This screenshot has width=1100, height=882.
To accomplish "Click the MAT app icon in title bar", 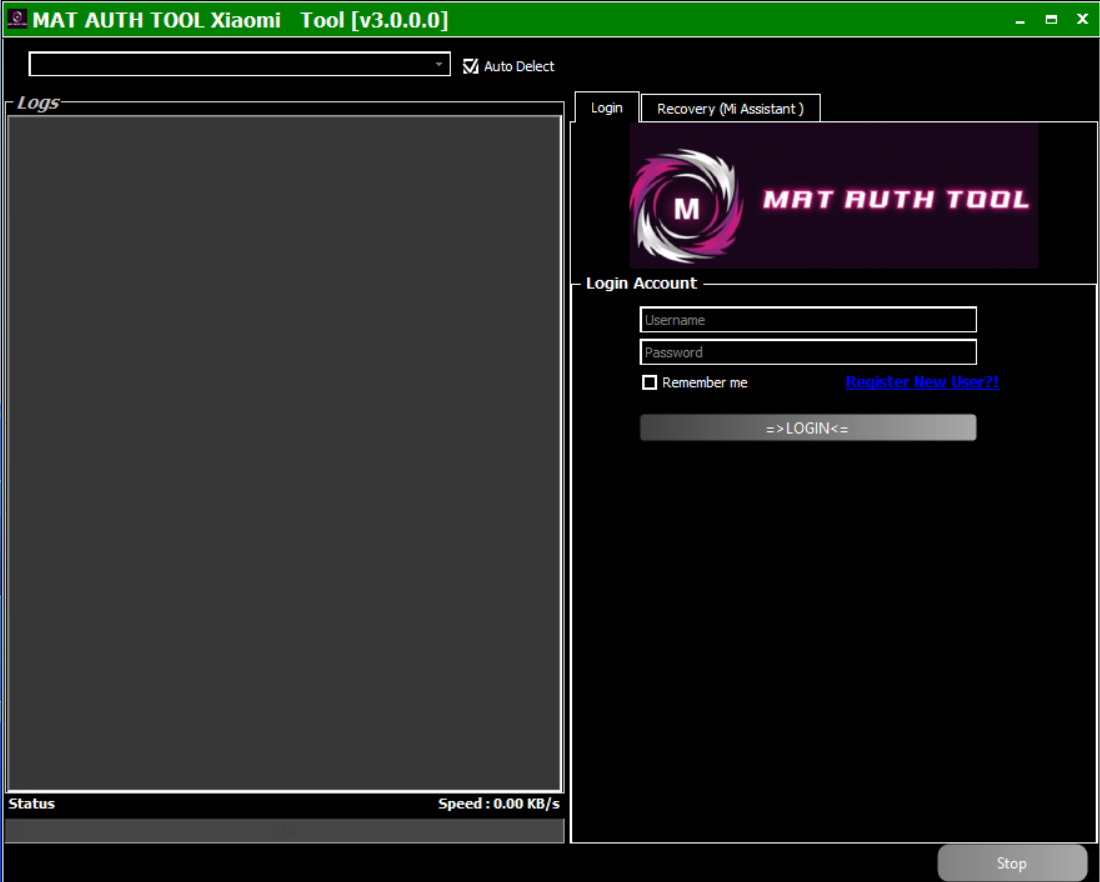I will (x=17, y=20).
